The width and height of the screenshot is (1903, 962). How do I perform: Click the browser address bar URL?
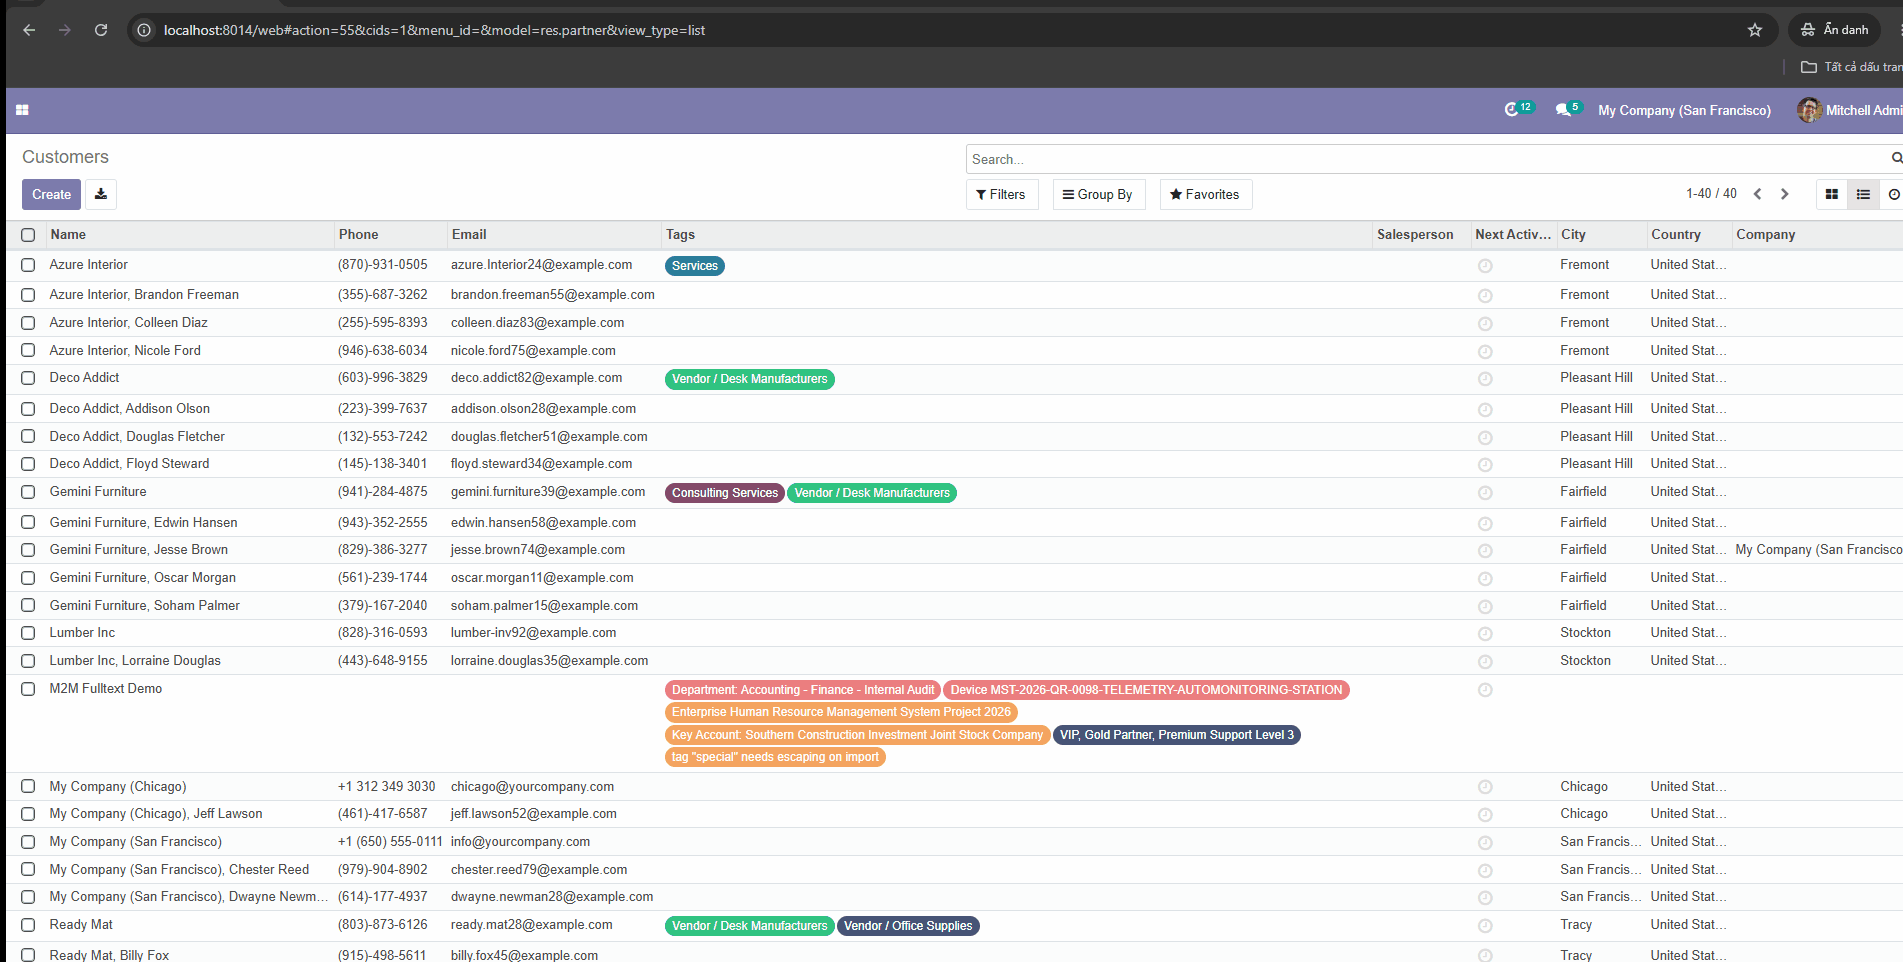[434, 30]
